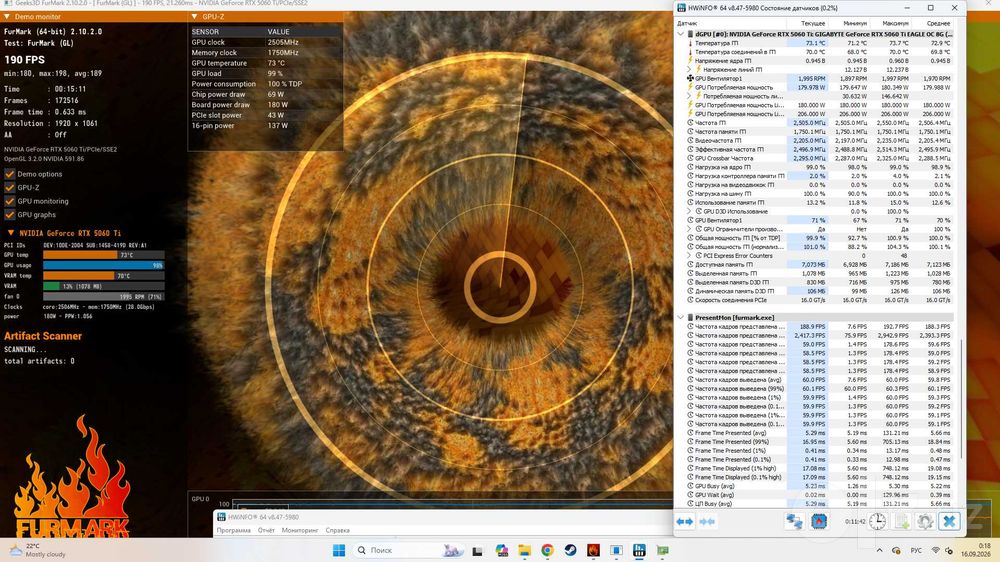Viewport: 1000px width, 562px height.
Task: Open the Программа menu in HWiNFO
Action: pos(233,530)
